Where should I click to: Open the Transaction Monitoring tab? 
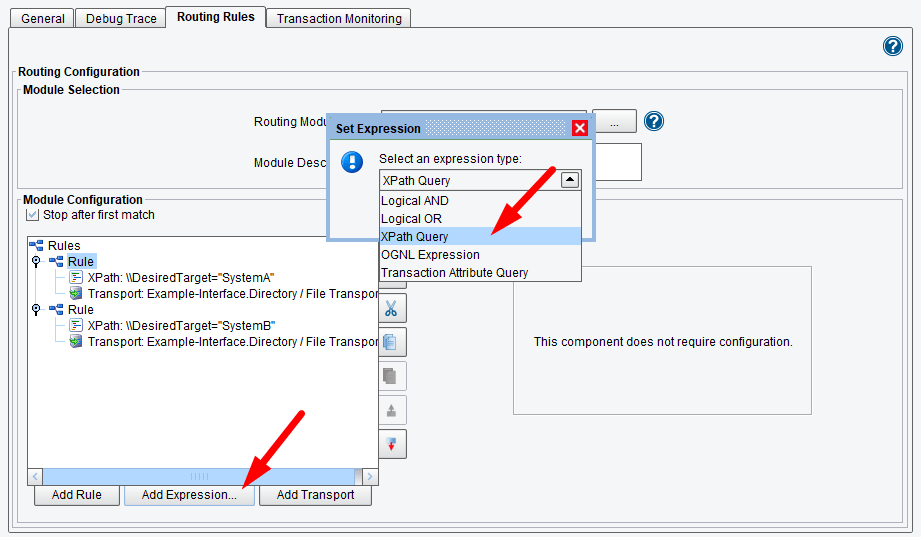pyautogui.click(x=339, y=18)
